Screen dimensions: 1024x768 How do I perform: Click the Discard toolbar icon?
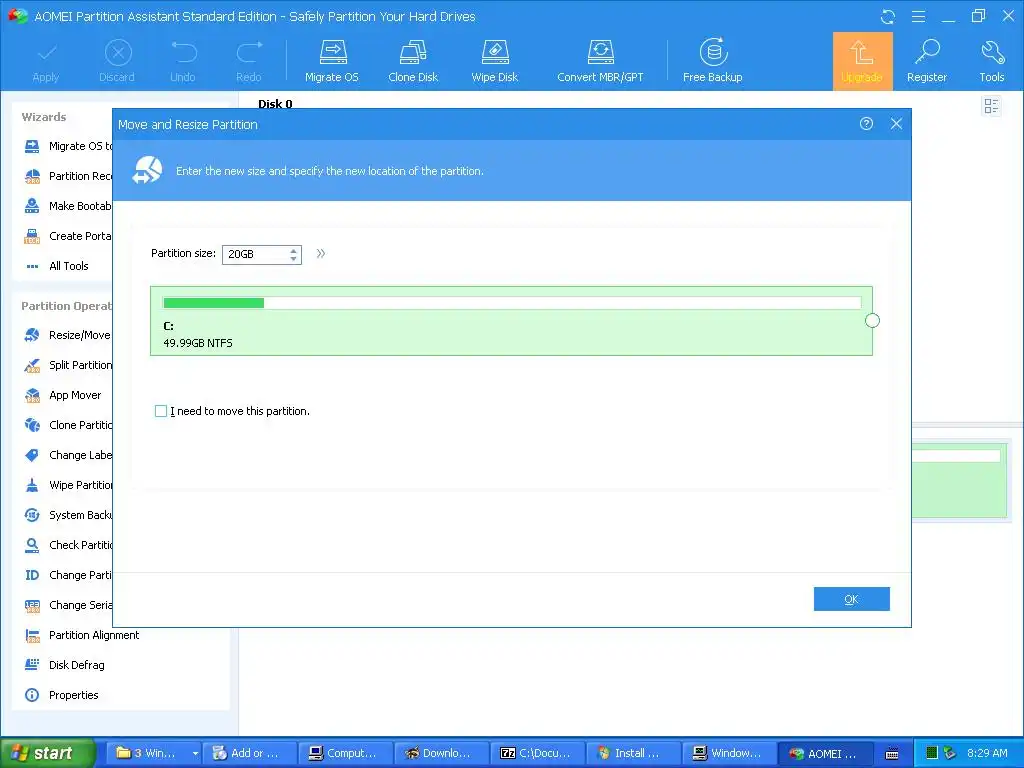pos(117,61)
